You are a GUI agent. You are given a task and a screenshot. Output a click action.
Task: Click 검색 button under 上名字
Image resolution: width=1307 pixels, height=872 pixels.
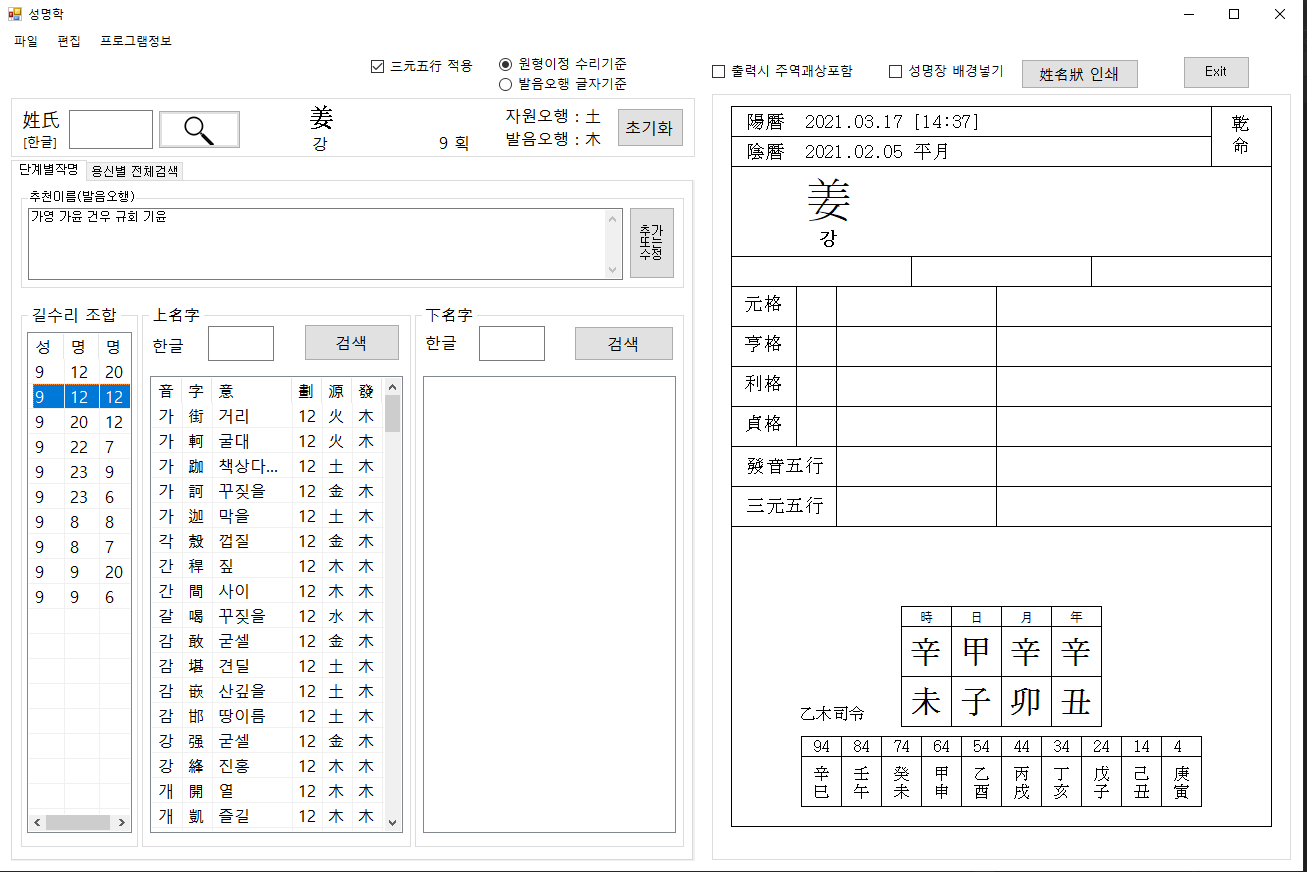click(351, 343)
